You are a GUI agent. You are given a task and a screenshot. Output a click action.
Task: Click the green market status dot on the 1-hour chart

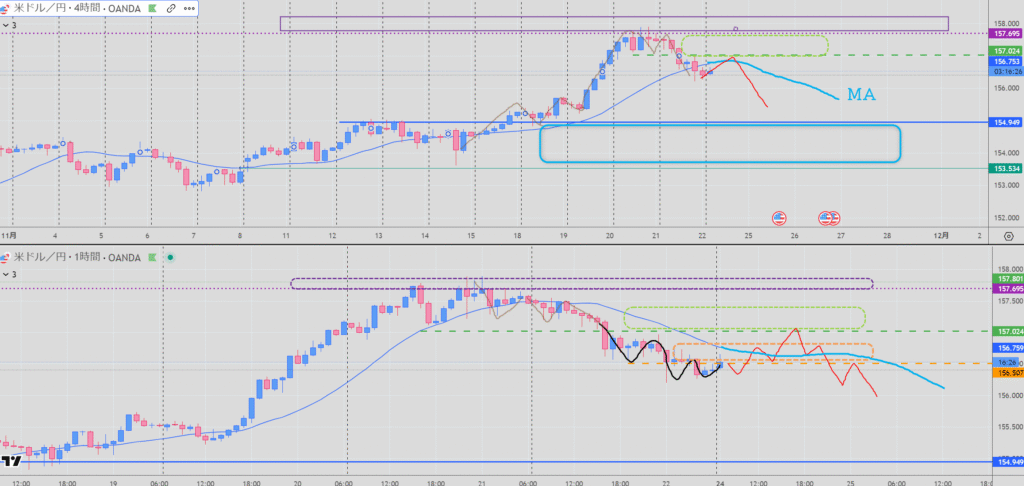point(171,257)
